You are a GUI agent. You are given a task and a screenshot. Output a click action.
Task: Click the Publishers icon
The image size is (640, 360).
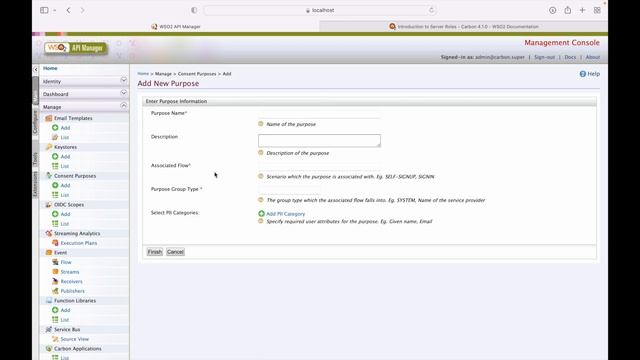pyautogui.click(x=55, y=291)
